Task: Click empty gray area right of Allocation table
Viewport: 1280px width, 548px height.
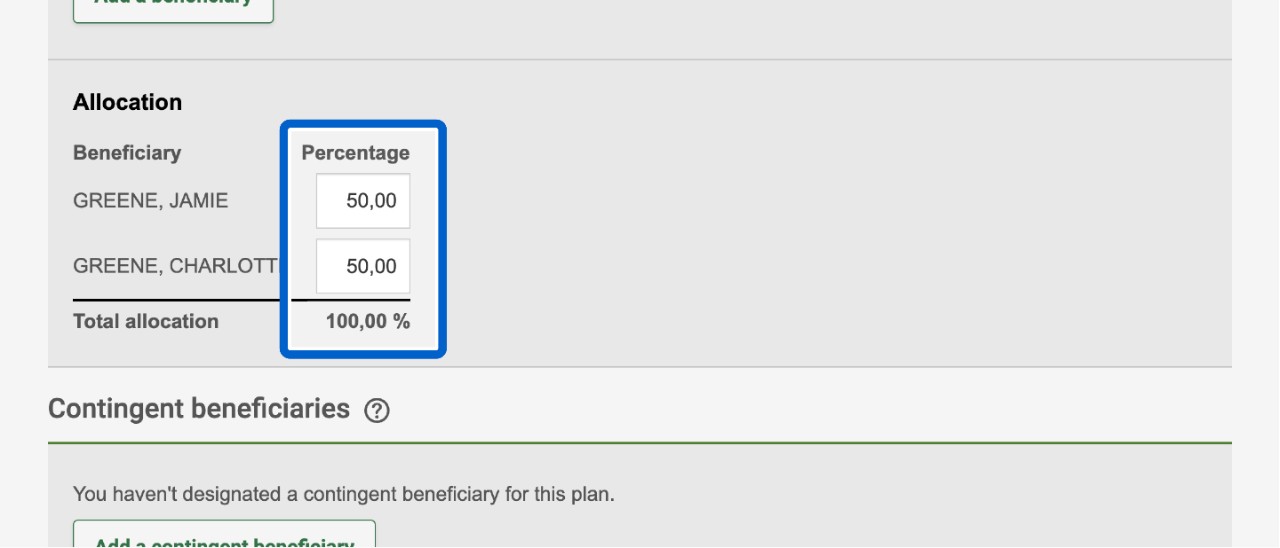Action: 800,230
